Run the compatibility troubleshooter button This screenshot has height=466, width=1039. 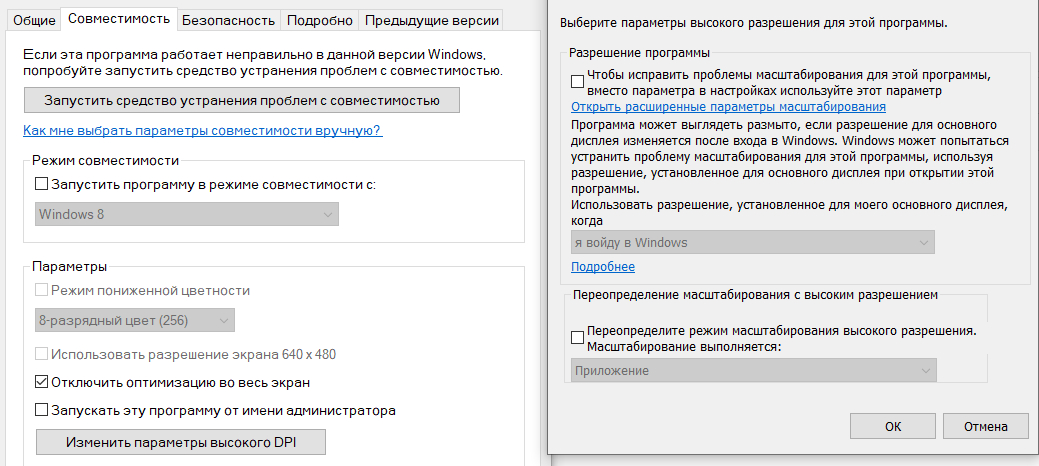point(241,100)
